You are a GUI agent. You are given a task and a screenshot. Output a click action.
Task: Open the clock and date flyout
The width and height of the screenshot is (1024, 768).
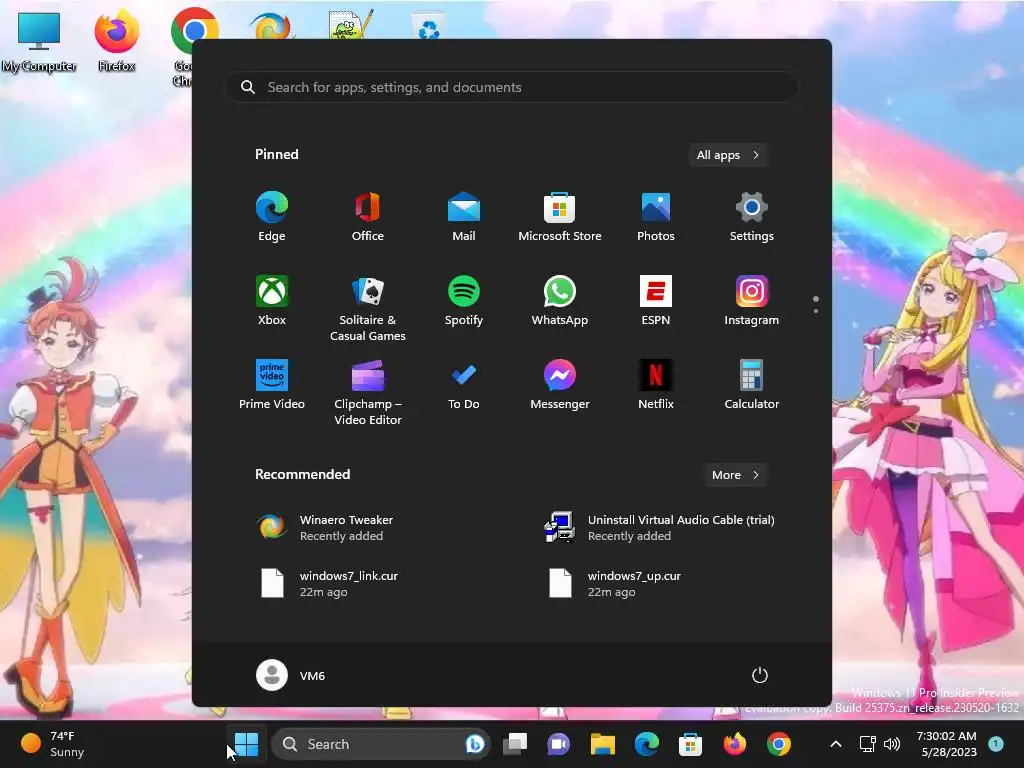947,744
